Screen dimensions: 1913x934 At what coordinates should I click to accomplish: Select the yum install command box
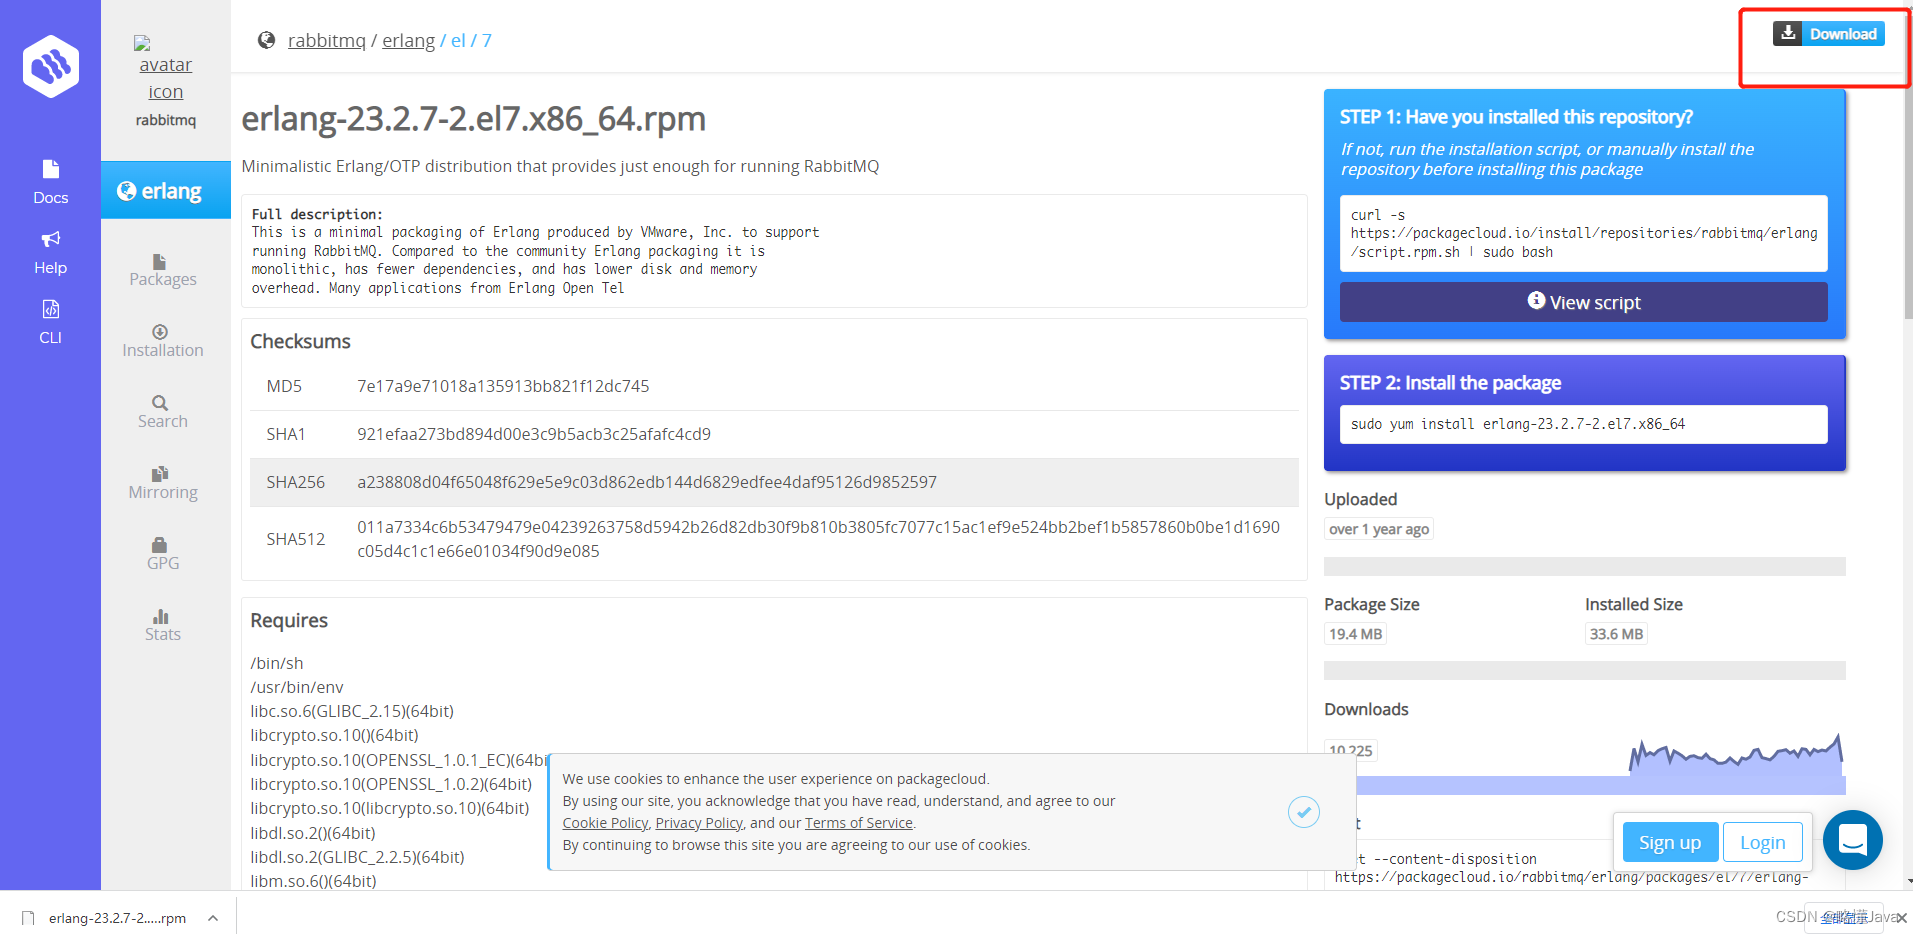(1584, 424)
